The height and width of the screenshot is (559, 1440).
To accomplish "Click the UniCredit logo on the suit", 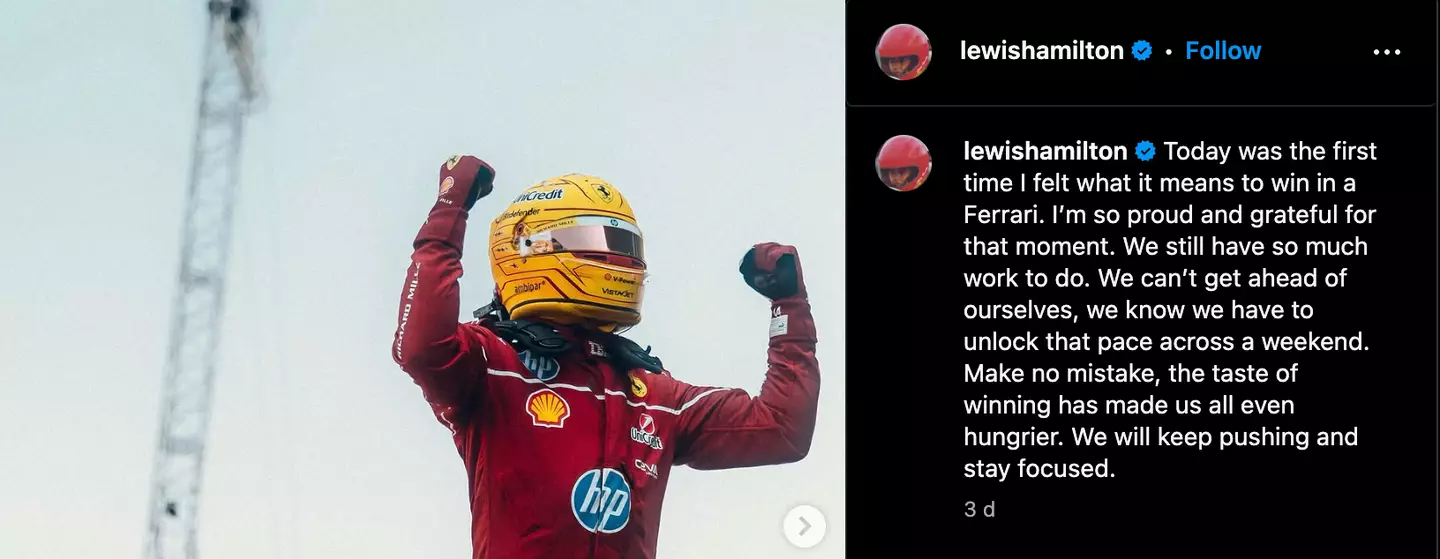I will click(646, 431).
